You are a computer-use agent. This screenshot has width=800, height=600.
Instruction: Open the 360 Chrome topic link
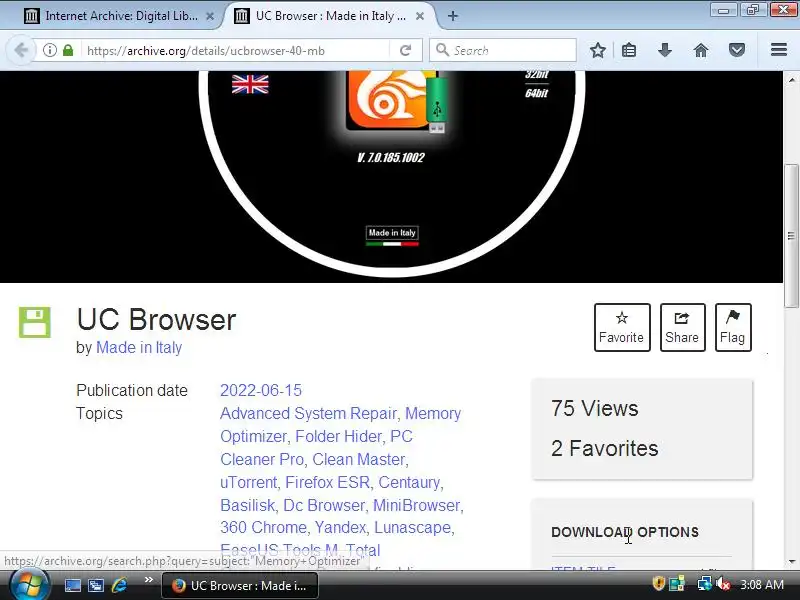click(263, 527)
